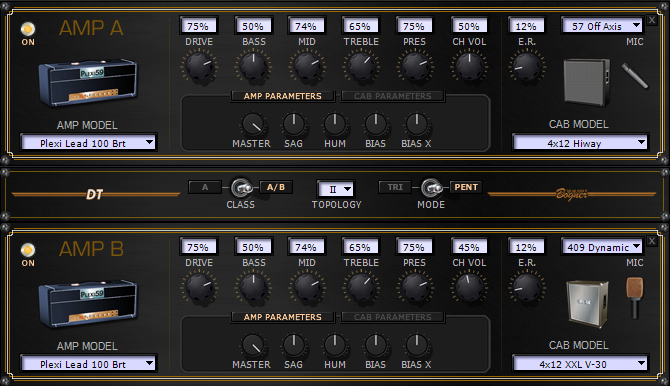Select PENT mode option
The image size is (670, 386).
coord(466,187)
